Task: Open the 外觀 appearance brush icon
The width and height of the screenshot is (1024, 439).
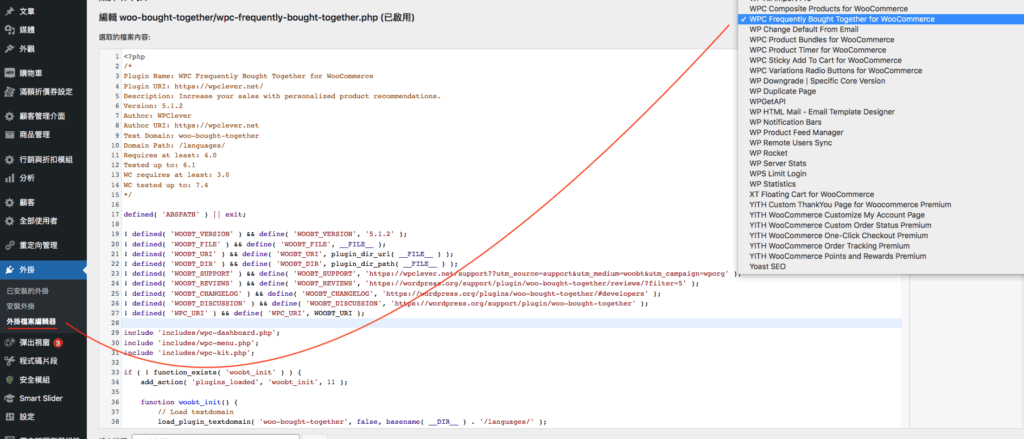Action: click(x=9, y=48)
